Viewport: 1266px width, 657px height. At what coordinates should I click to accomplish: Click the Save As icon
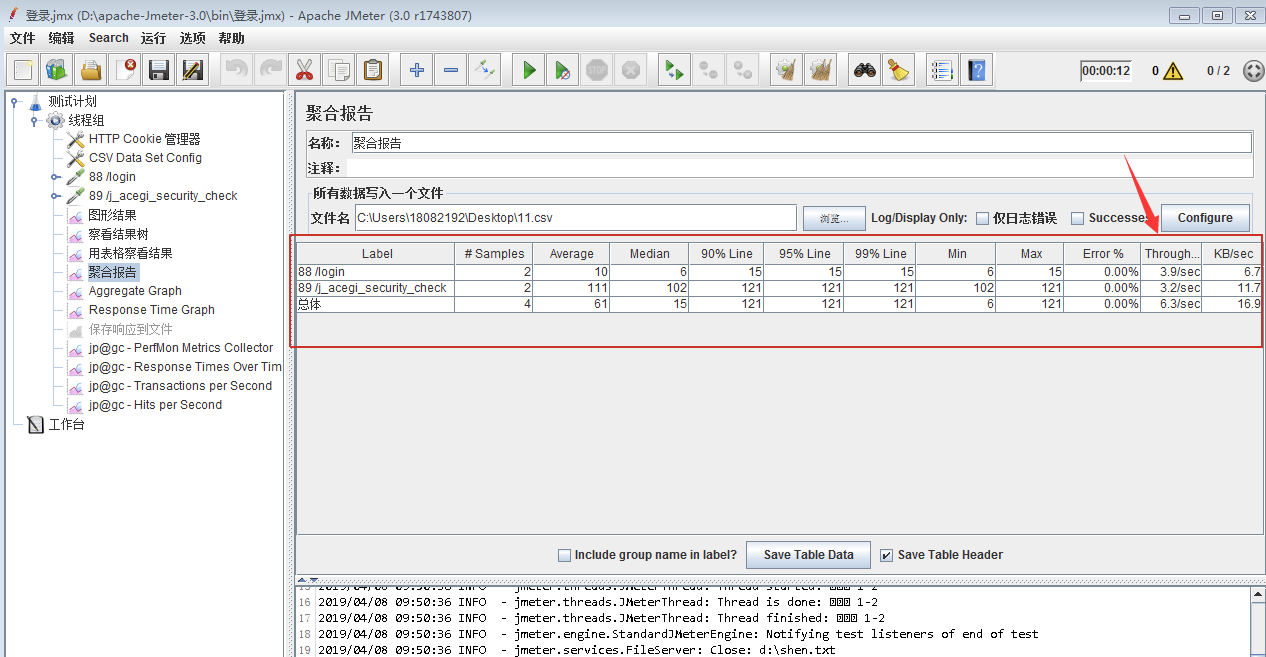193,70
